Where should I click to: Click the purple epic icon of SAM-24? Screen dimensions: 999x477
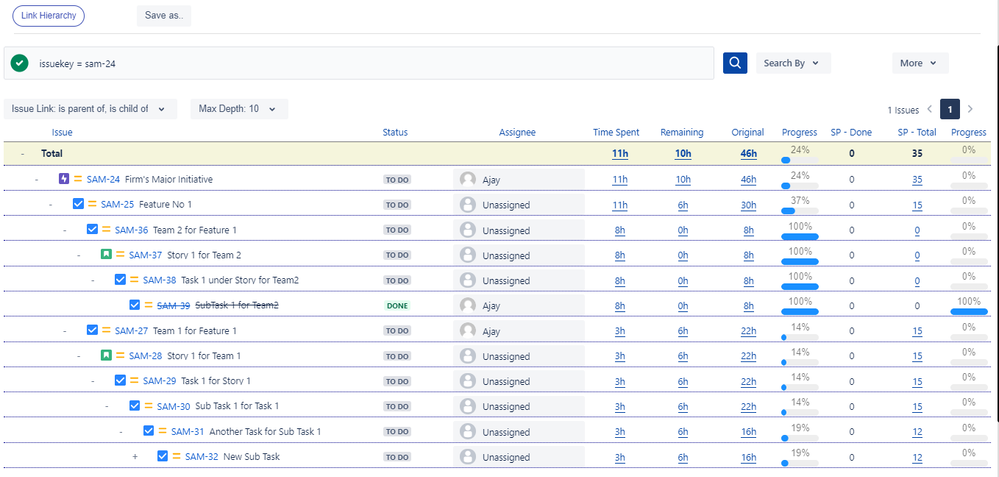64,179
